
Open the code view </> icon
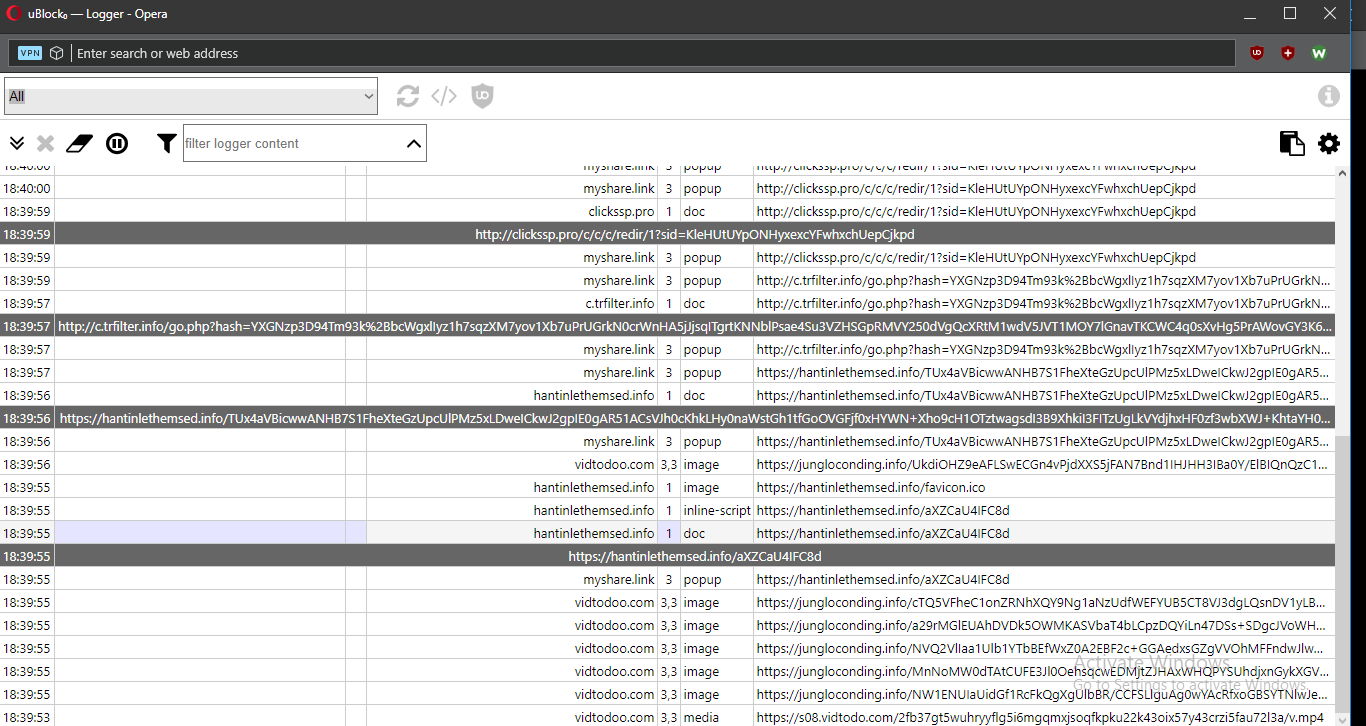444,96
